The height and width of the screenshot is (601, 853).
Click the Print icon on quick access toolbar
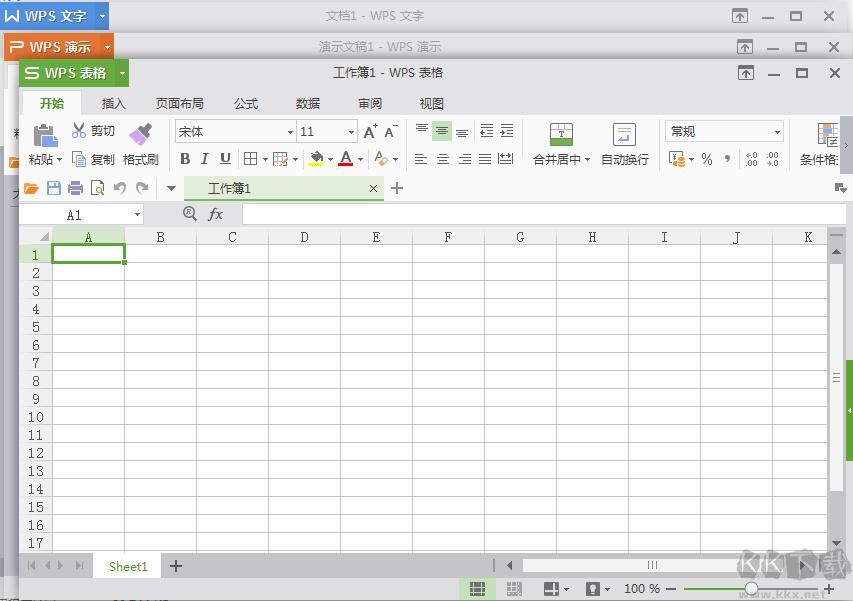75,187
